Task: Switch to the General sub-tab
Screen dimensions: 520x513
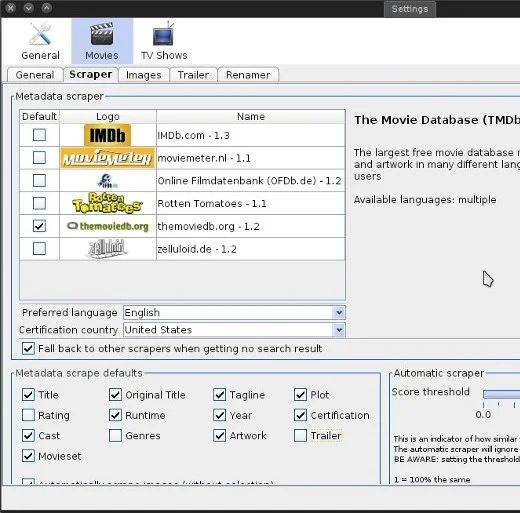Action: point(35,75)
